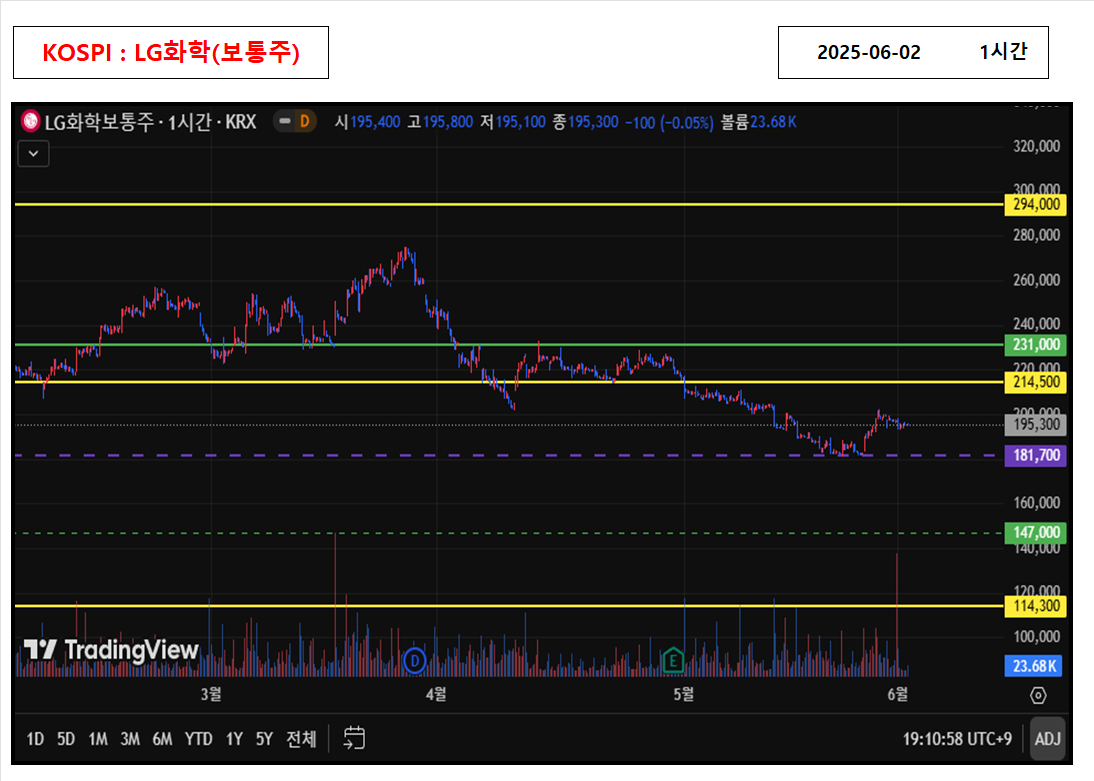Click the LG화학 symbol logo icon

click(x=30, y=121)
